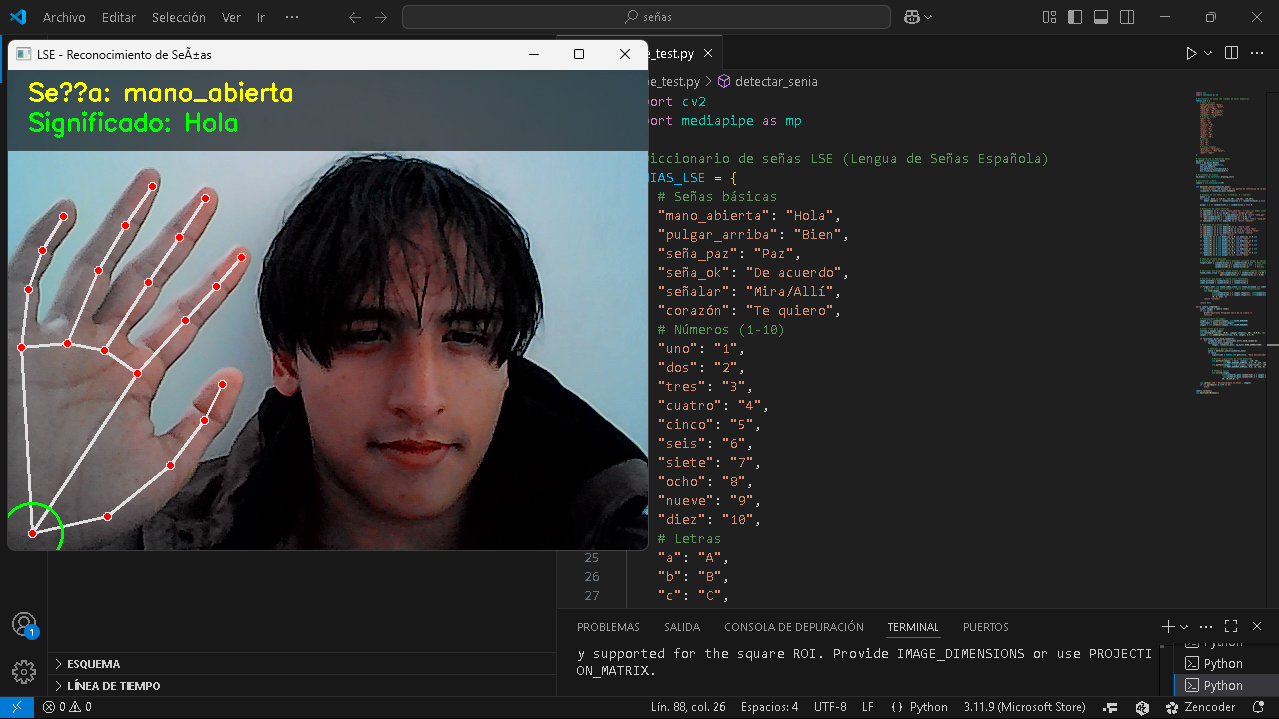1279x719 pixels.
Task: Click detectar_senia in the breadcrumb
Action: (776, 82)
